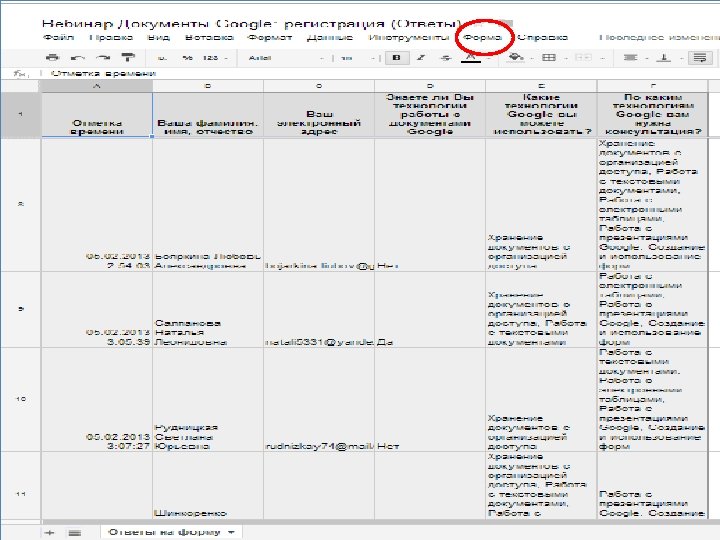
Task: Select row 10 header
Action: point(21,399)
